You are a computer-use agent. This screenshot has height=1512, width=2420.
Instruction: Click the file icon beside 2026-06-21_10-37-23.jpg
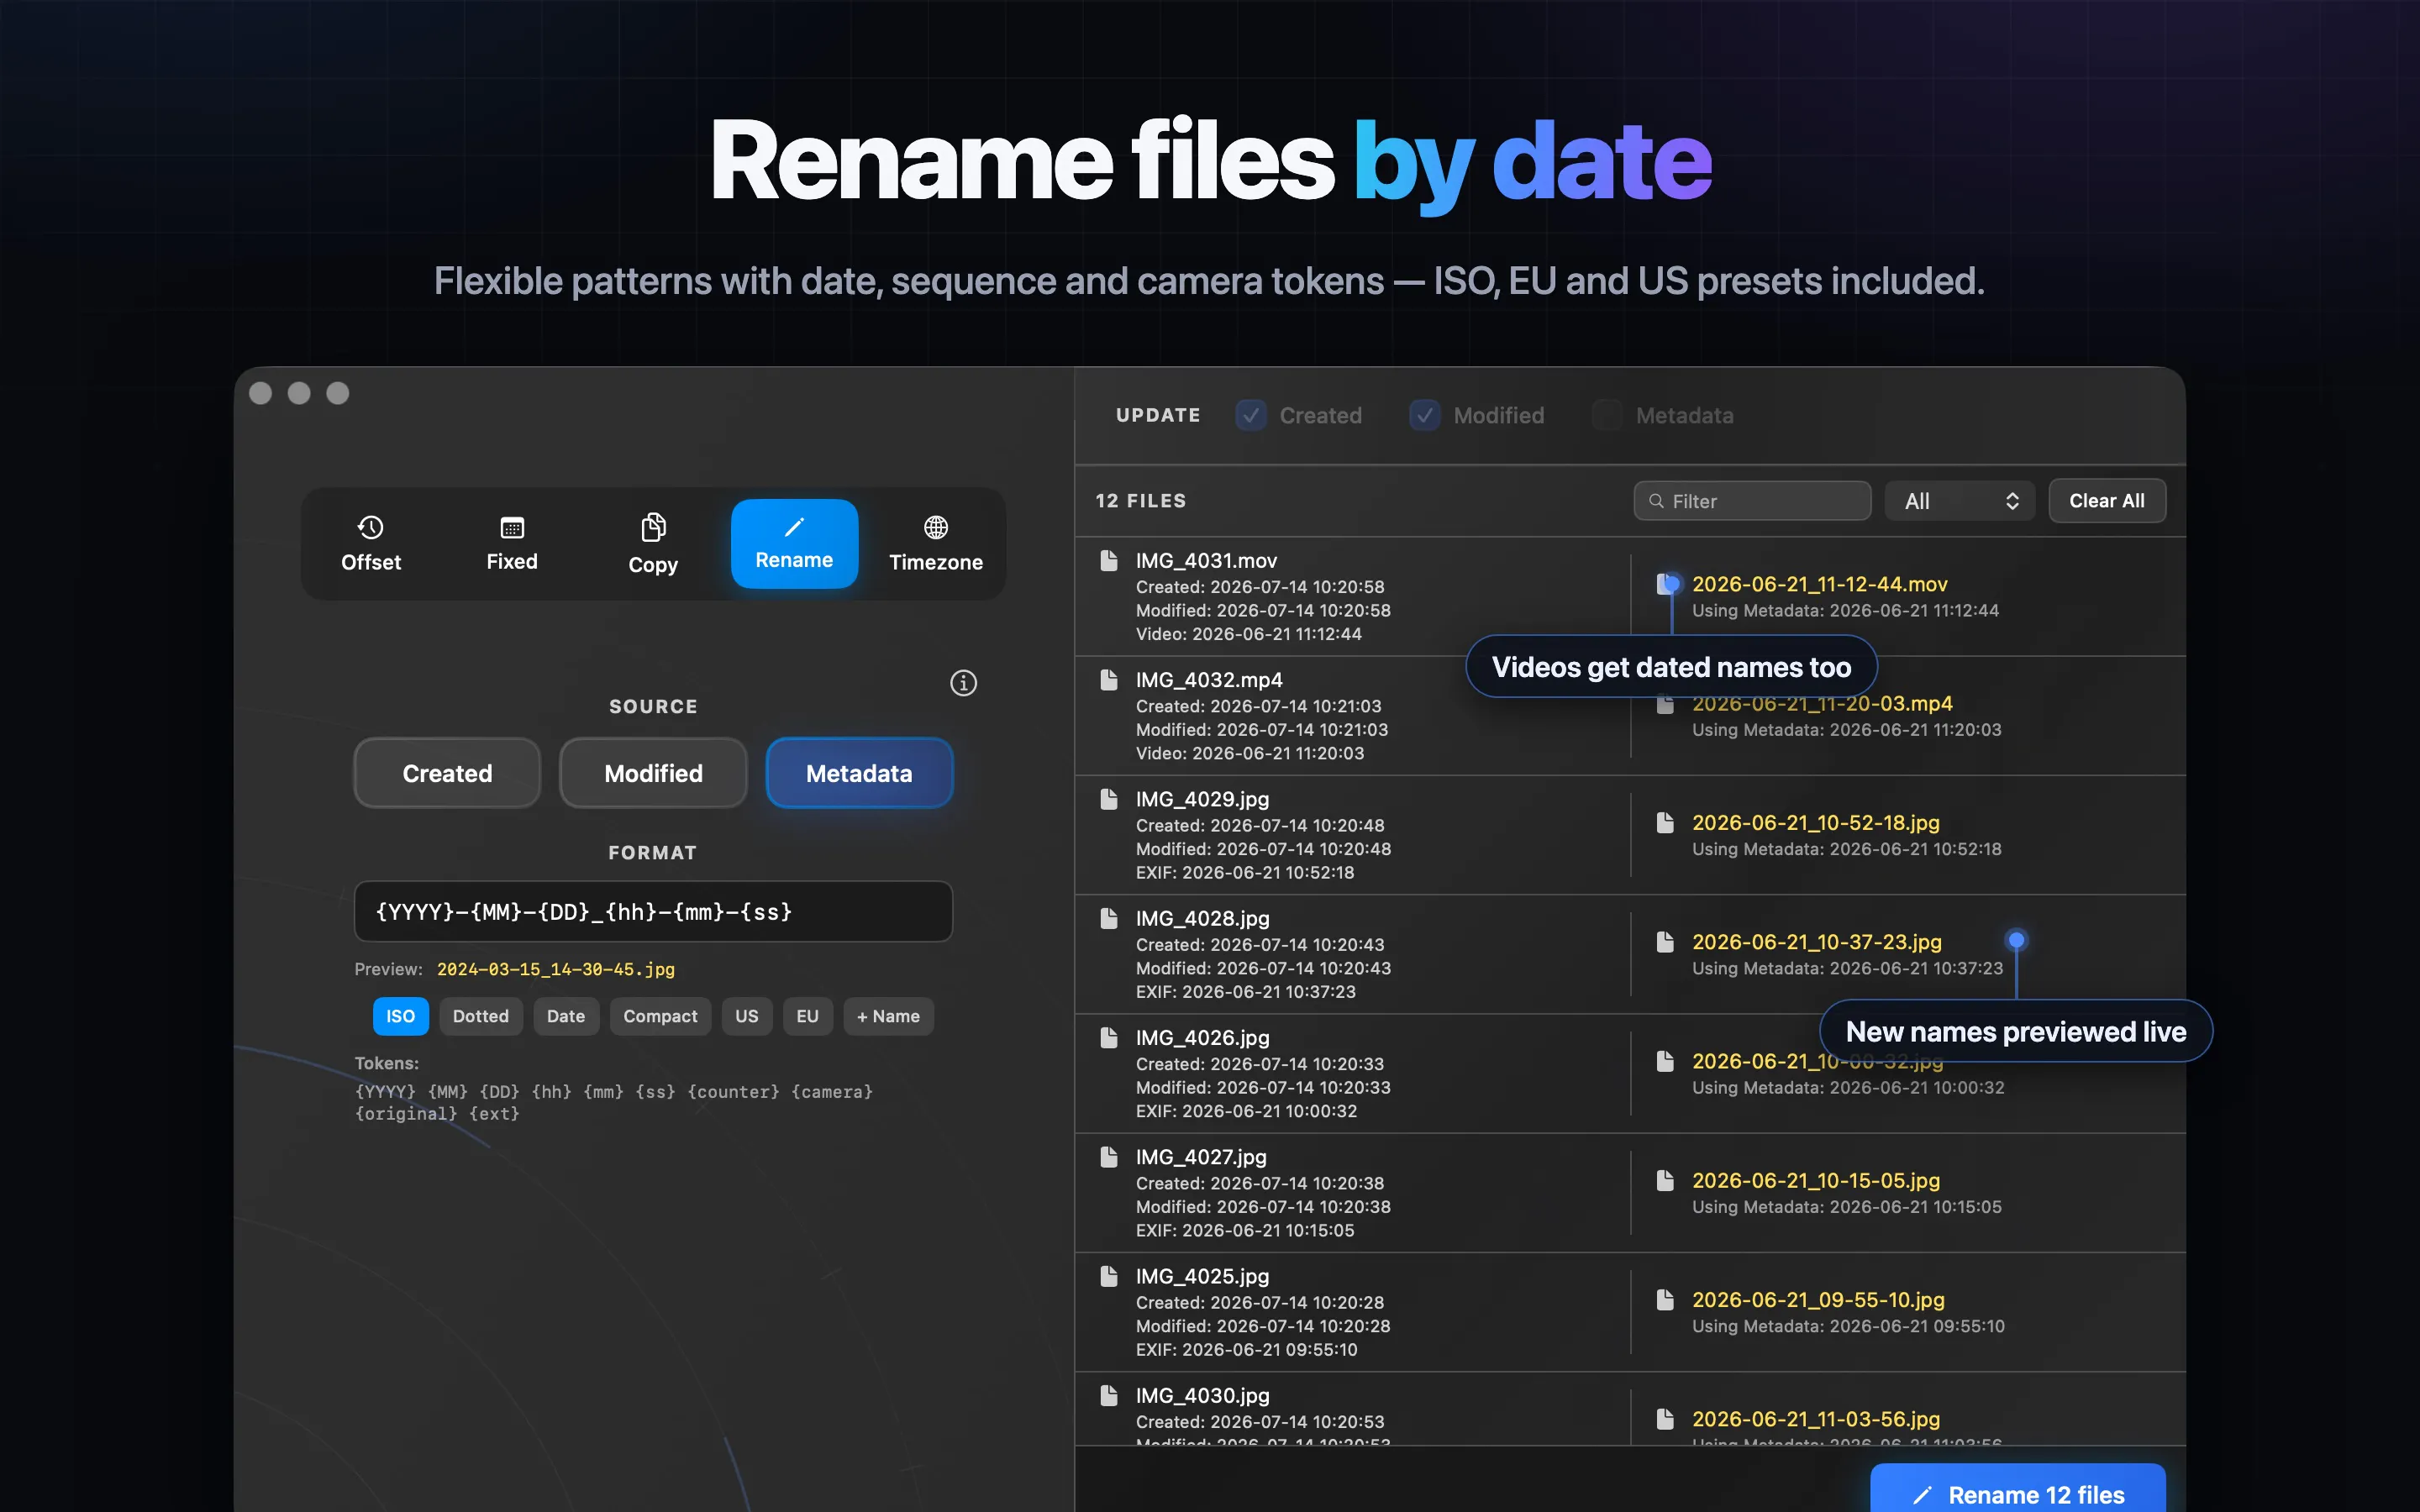[x=1665, y=941]
